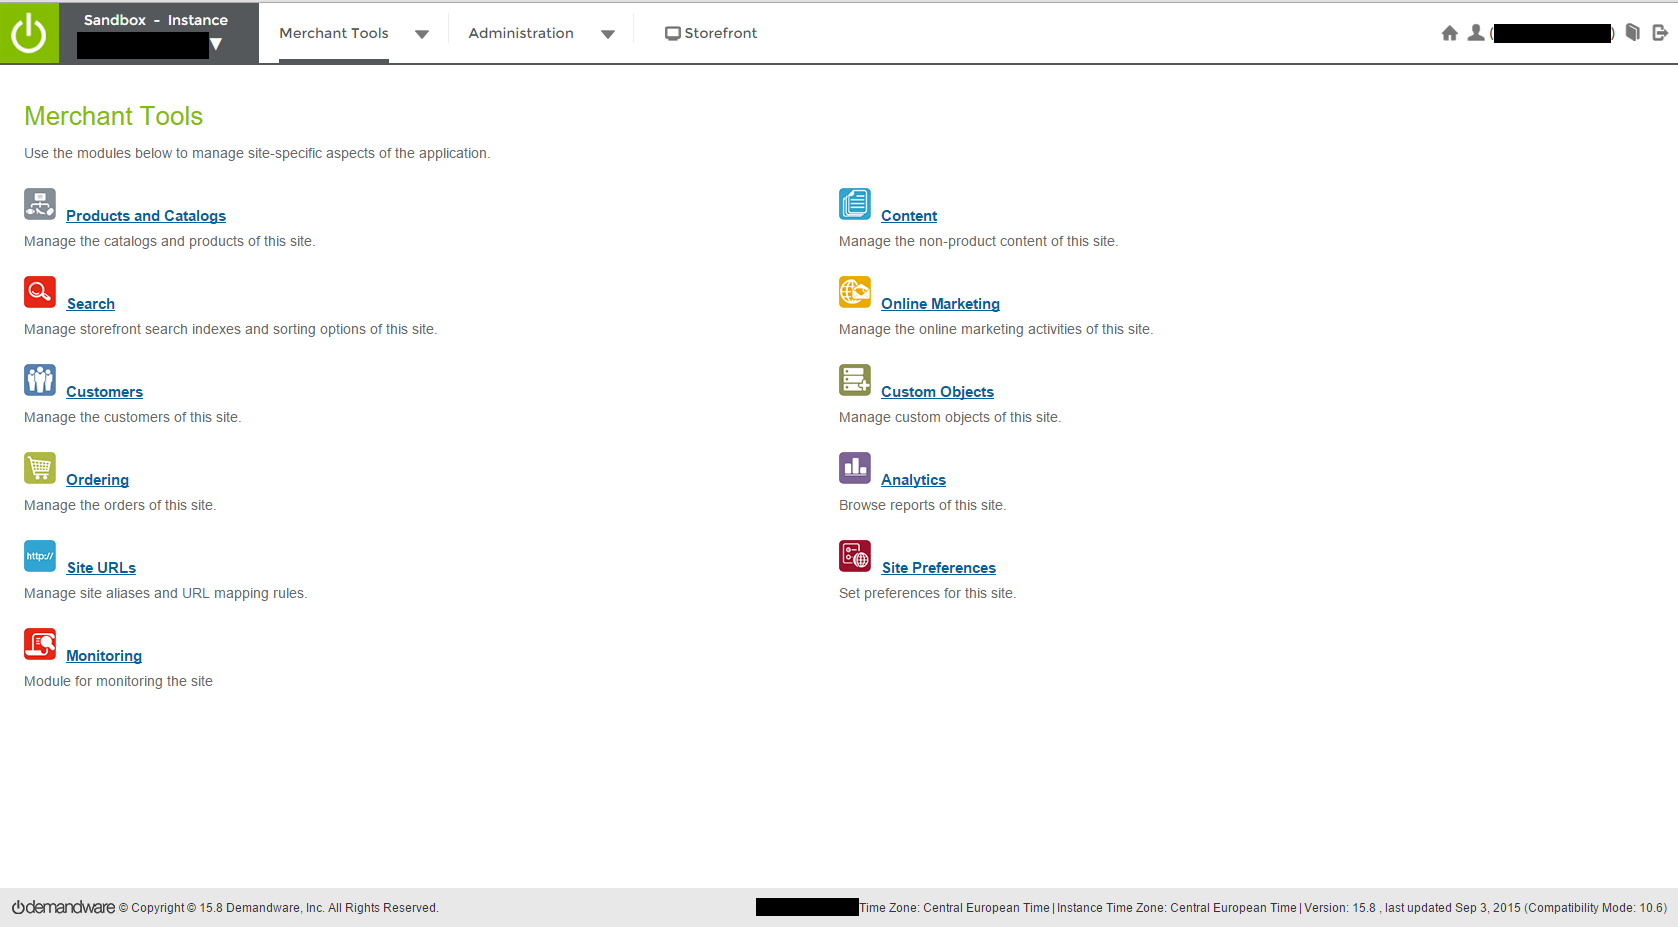Click 'Set preferences for this site' text
1678x927 pixels.
point(927,593)
